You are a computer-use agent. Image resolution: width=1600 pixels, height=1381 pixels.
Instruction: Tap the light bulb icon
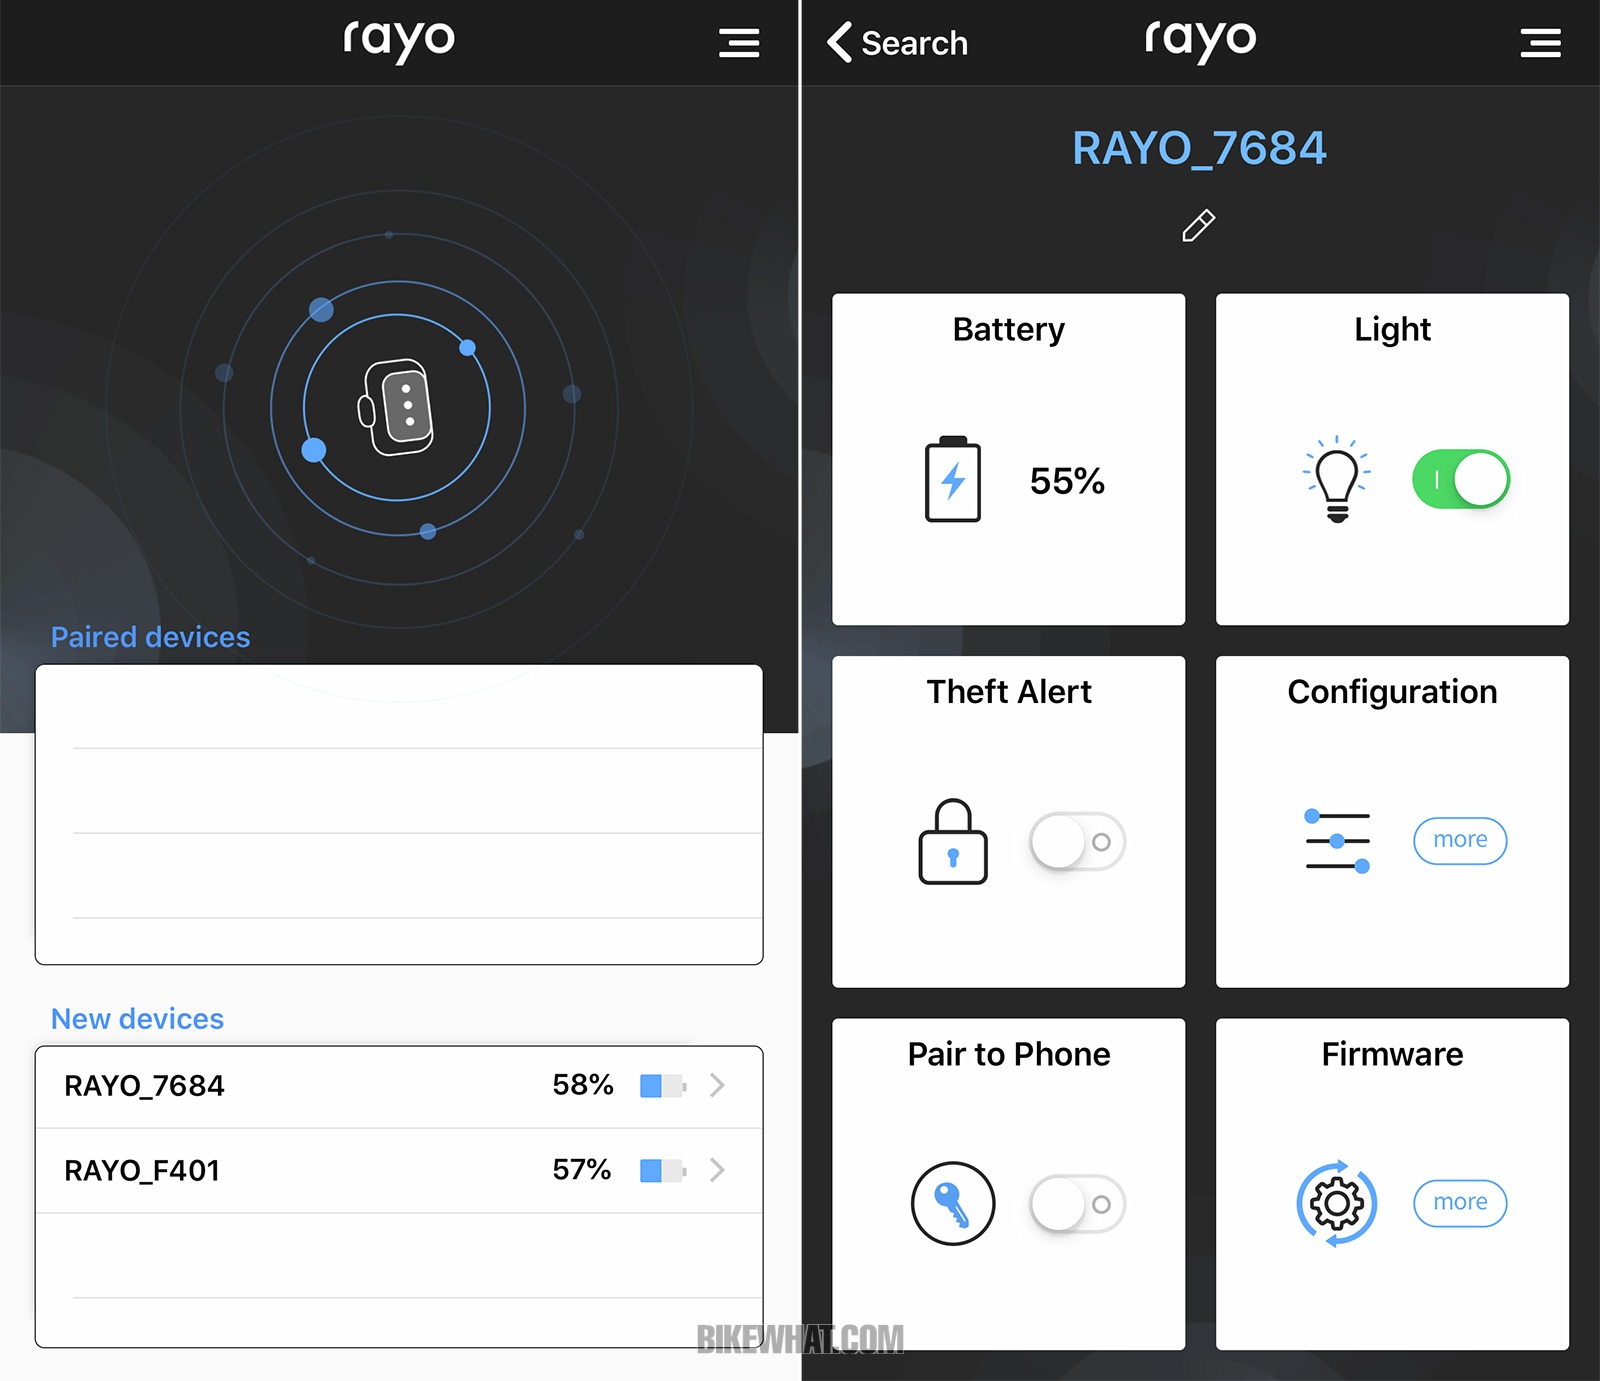point(1337,479)
